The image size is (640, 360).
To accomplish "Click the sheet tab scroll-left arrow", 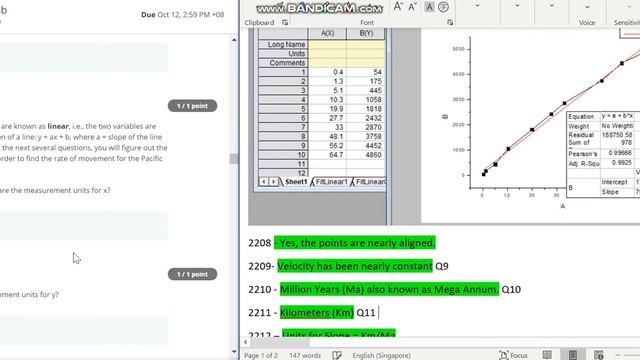I will (264, 182).
